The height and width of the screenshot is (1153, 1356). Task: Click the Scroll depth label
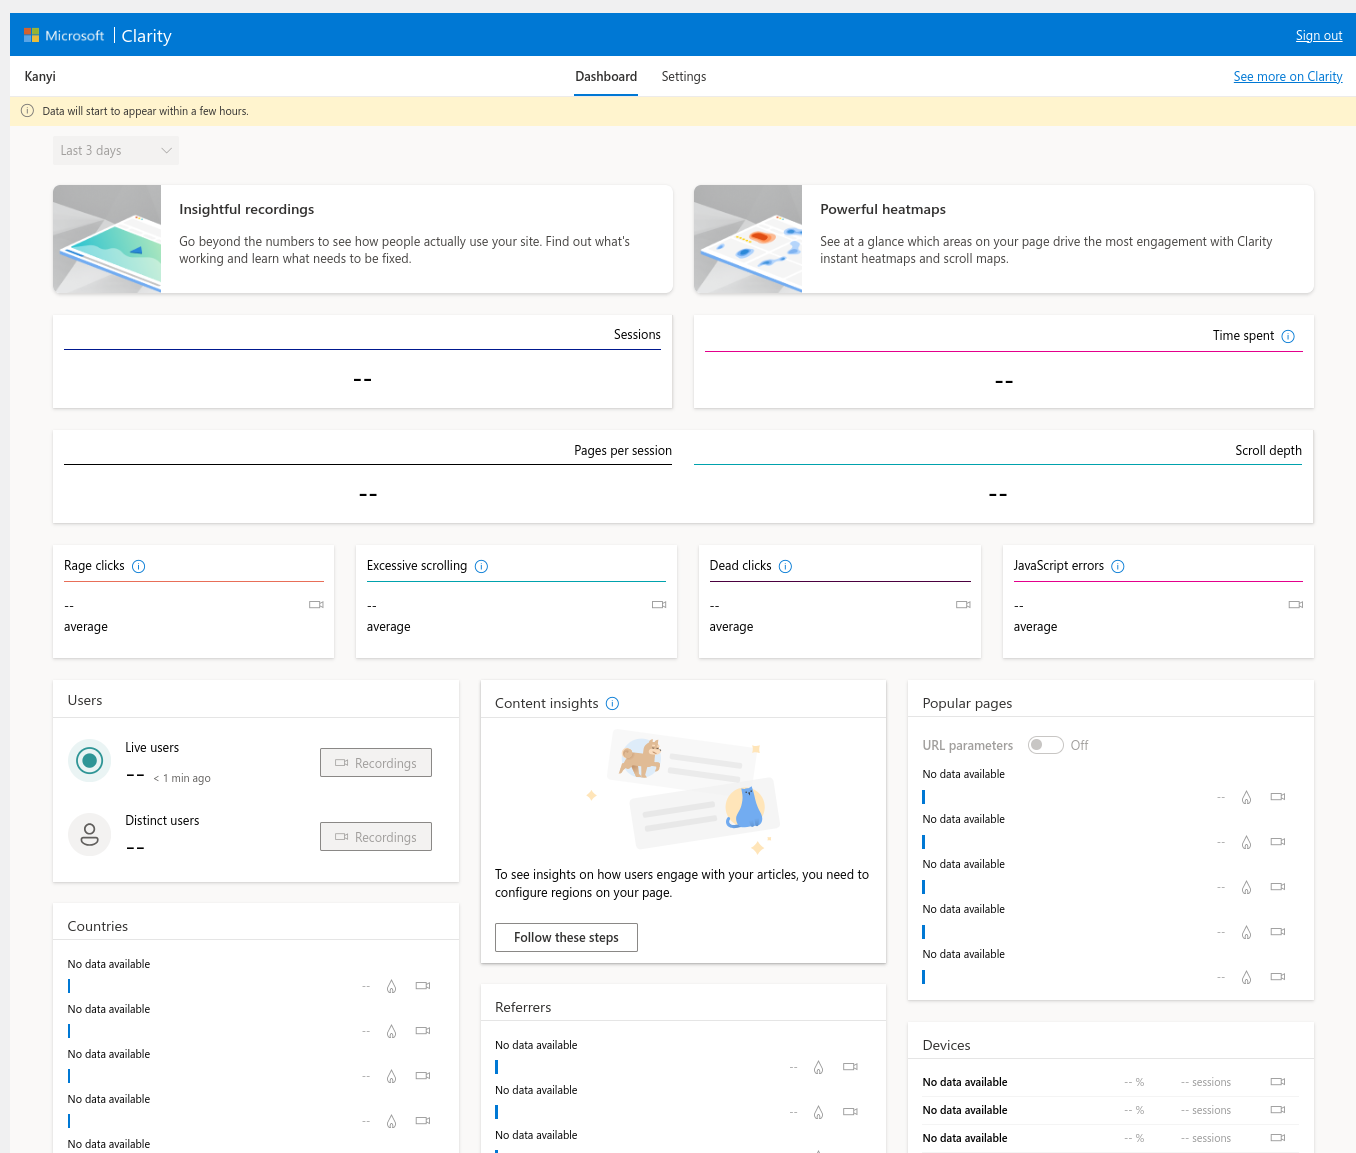click(x=1268, y=451)
